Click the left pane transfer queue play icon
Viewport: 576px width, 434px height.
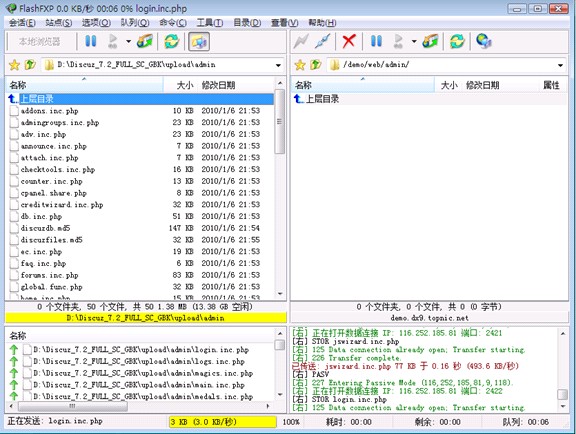113,41
